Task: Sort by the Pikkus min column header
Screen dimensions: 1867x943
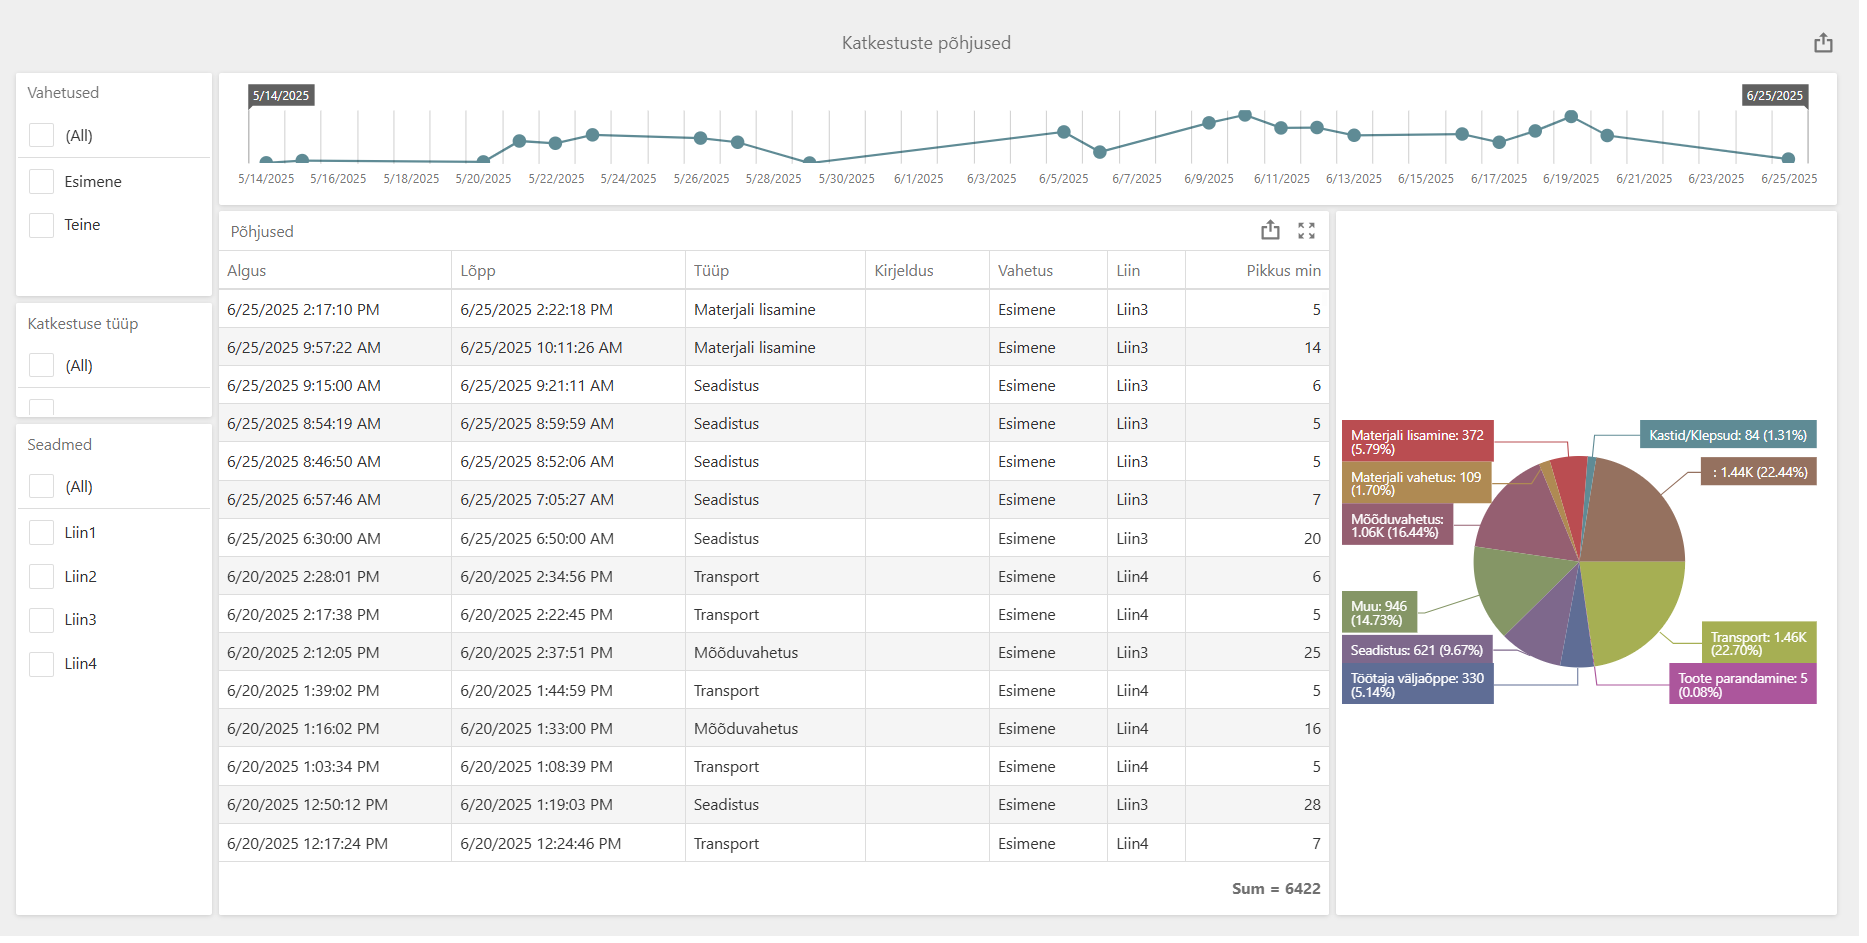Action: tap(1257, 271)
